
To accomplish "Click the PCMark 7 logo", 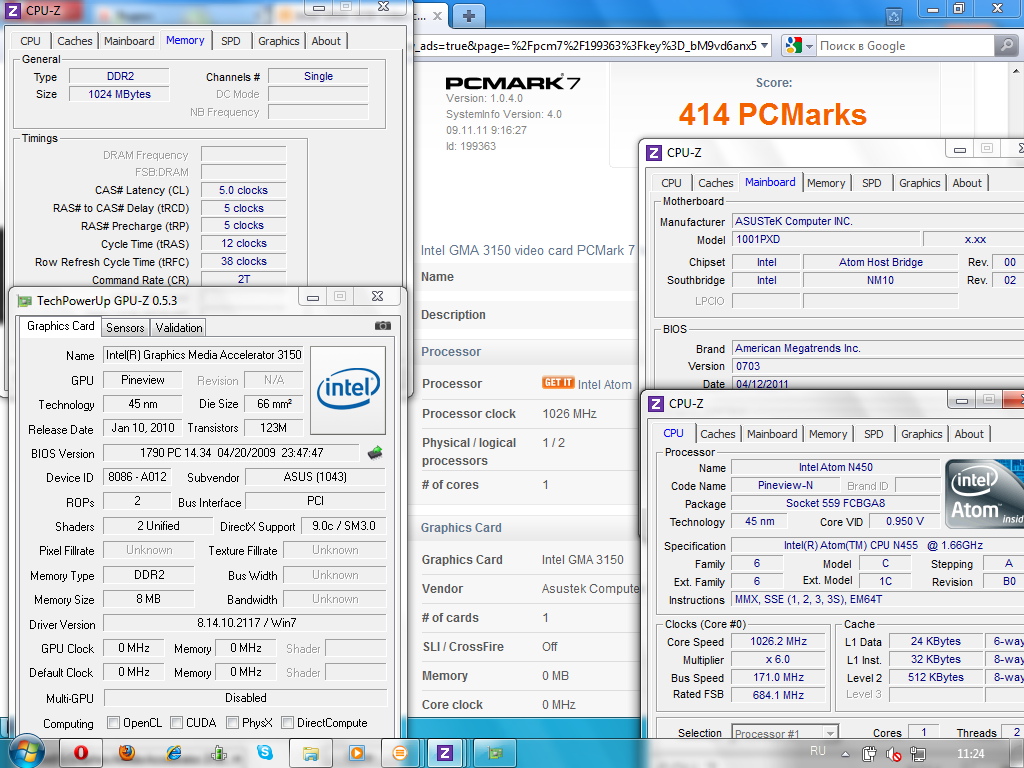I will pos(513,82).
